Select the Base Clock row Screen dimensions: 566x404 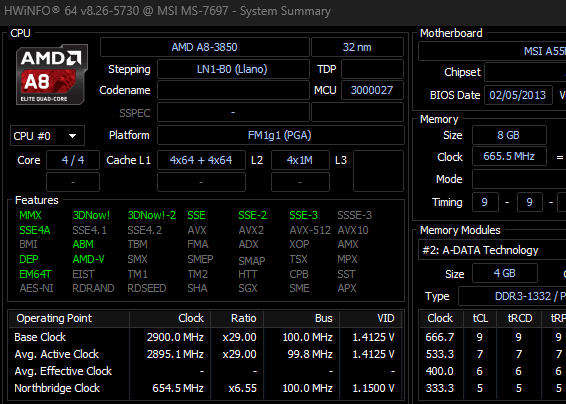click(x=206, y=337)
